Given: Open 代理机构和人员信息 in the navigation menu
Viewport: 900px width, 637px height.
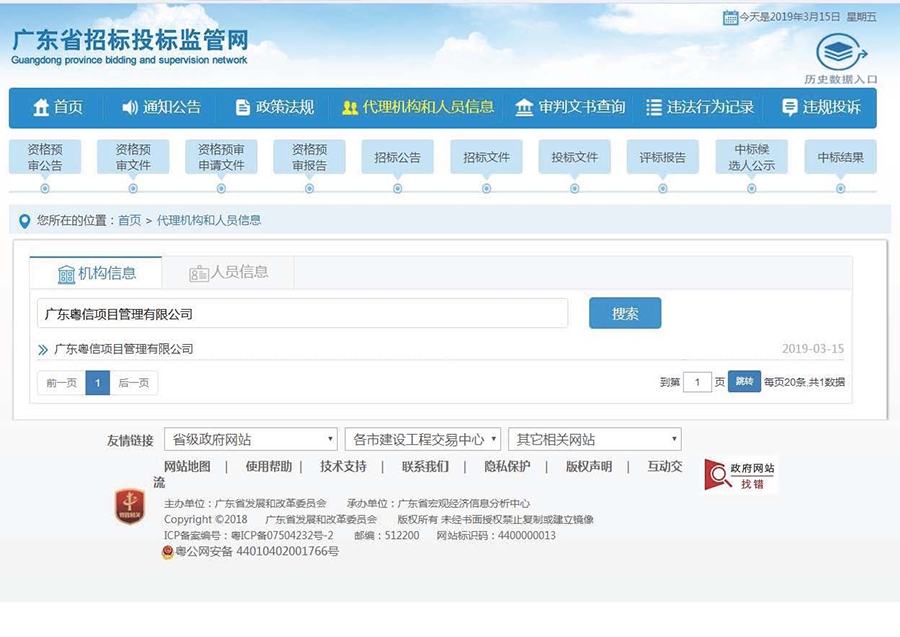Looking at the screenshot, I should (x=418, y=108).
